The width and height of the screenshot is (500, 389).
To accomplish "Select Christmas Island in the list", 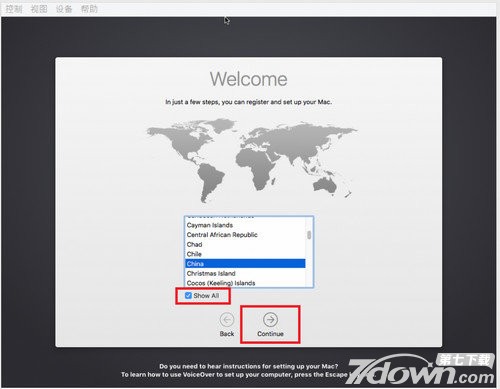I will pyautogui.click(x=245, y=273).
